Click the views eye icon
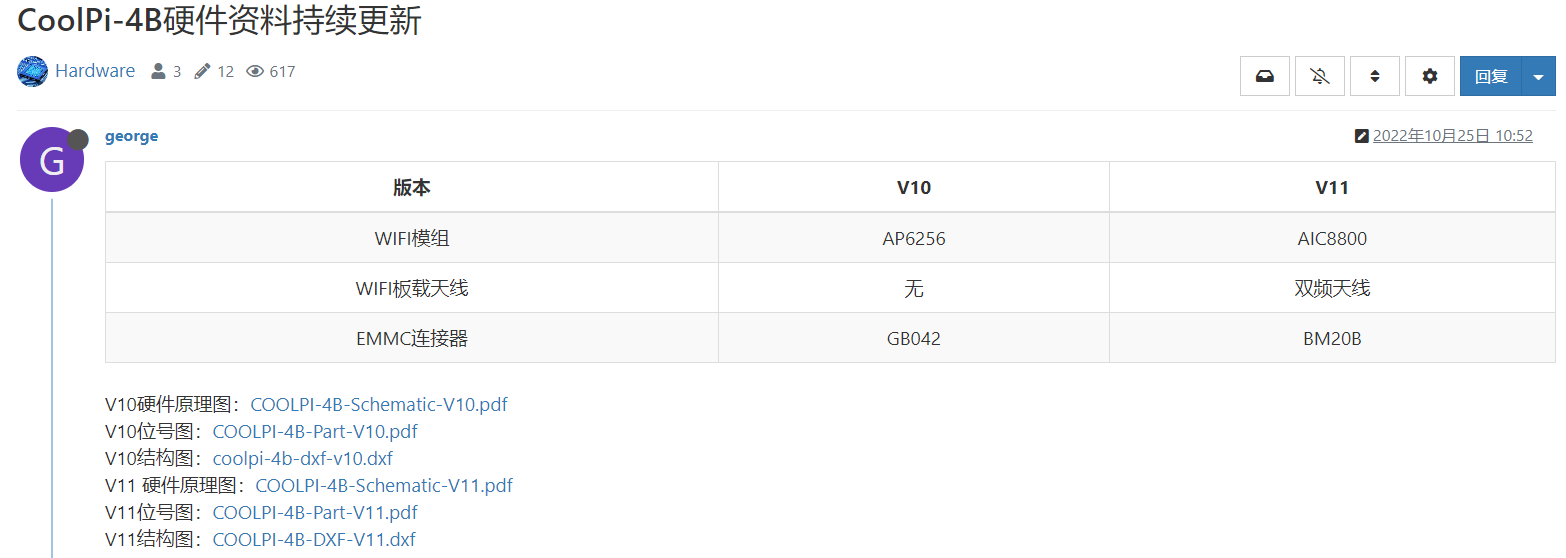Screen dimensions: 1566x558 click(x=255, y=72)
